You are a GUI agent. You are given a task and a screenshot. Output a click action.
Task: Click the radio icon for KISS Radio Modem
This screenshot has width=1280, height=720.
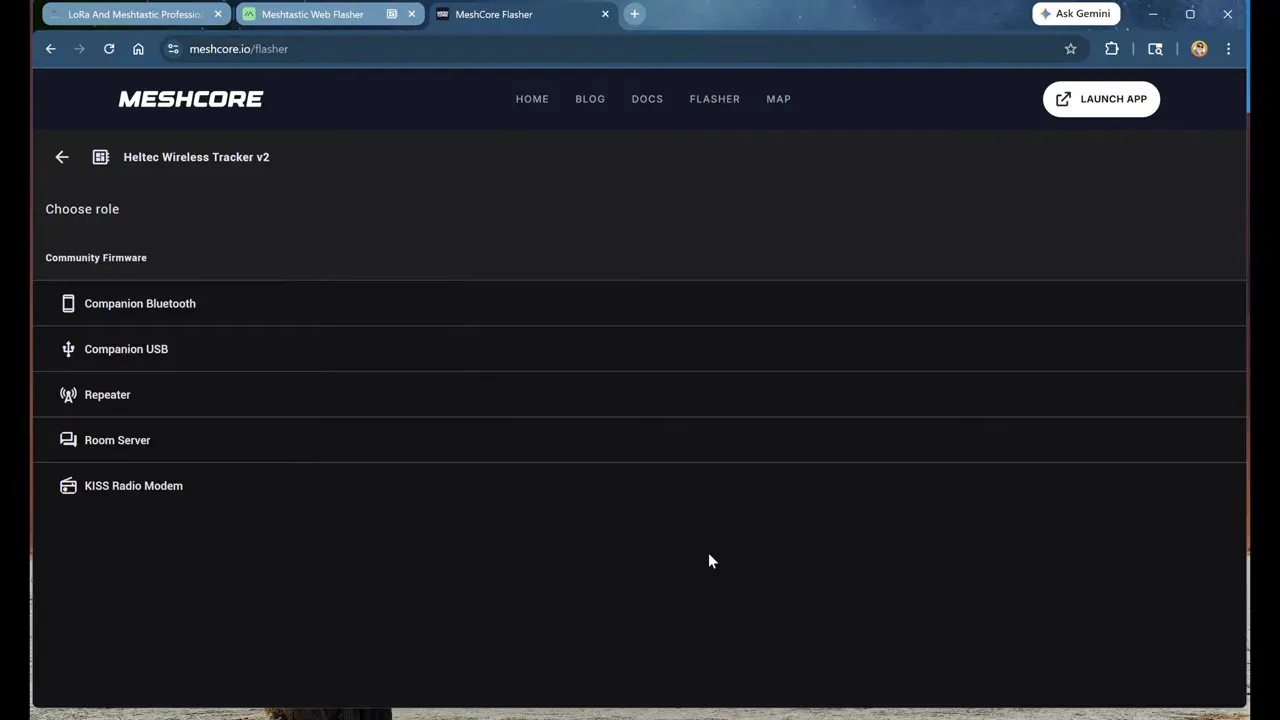68,486
